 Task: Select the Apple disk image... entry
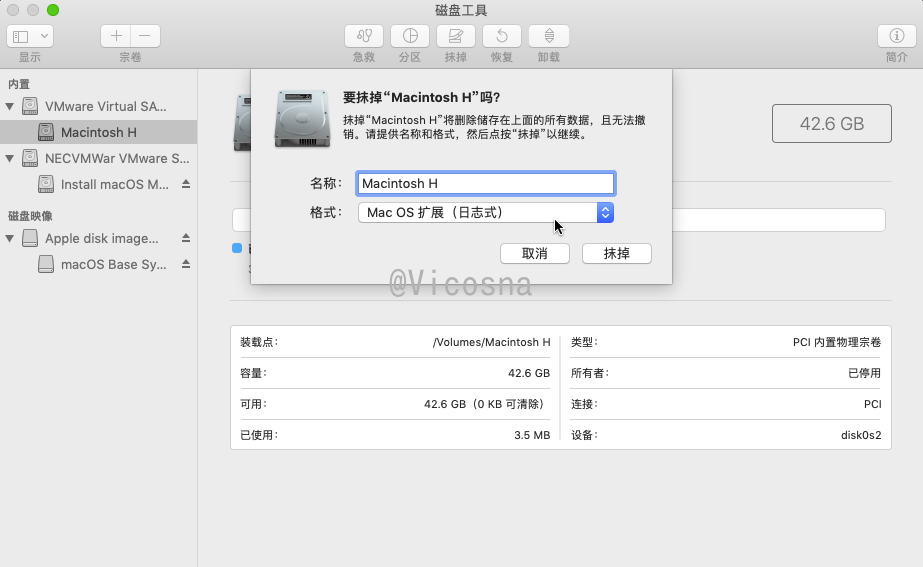[101, 238]
